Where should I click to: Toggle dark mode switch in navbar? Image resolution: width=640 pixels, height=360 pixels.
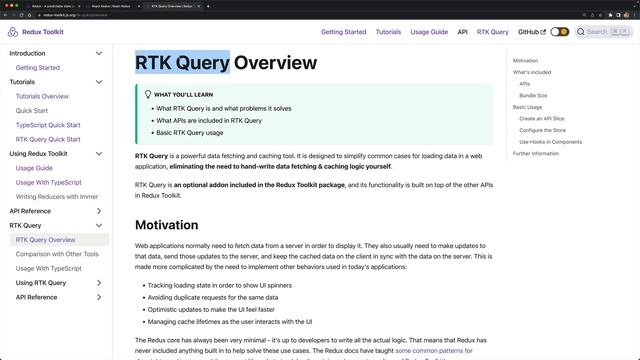click(x=560, y=32)
